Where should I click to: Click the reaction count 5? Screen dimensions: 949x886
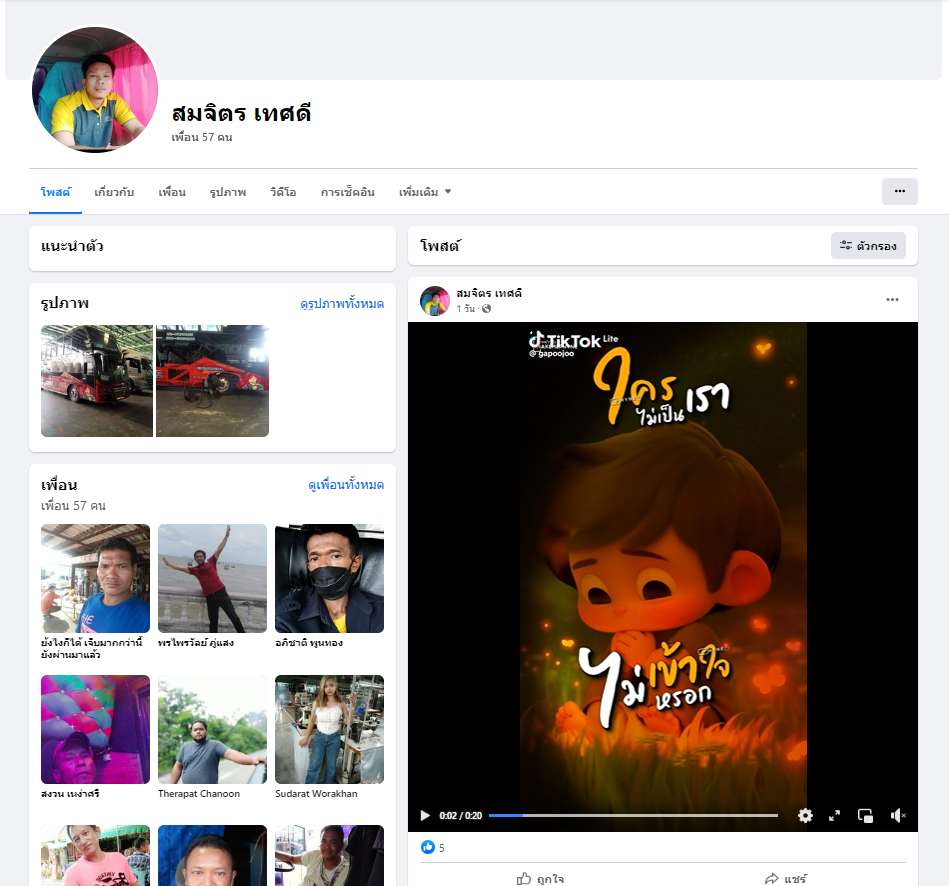[x=442, y=848]
